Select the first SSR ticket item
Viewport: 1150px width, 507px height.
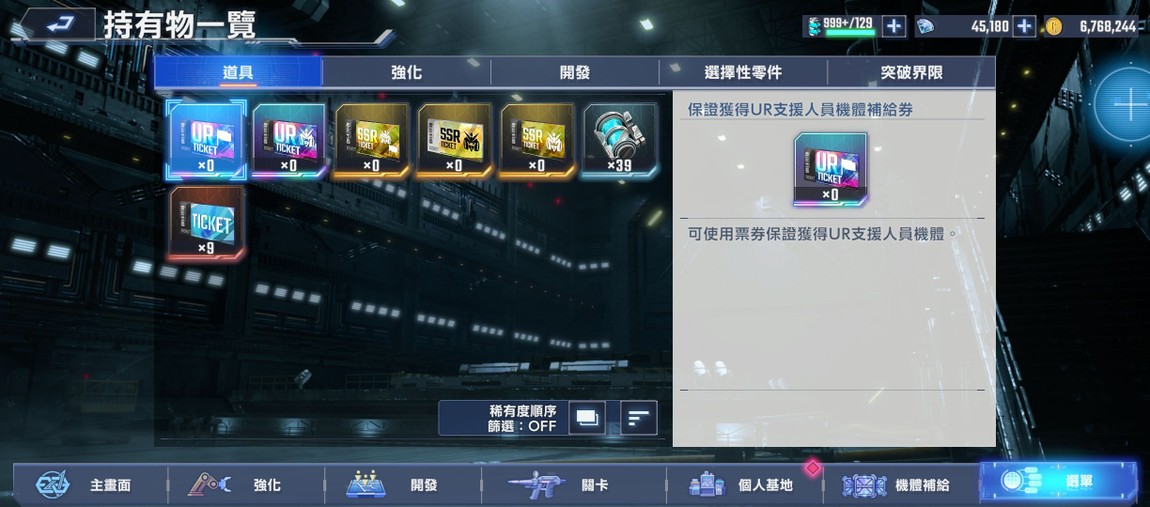tap(371, 141)
